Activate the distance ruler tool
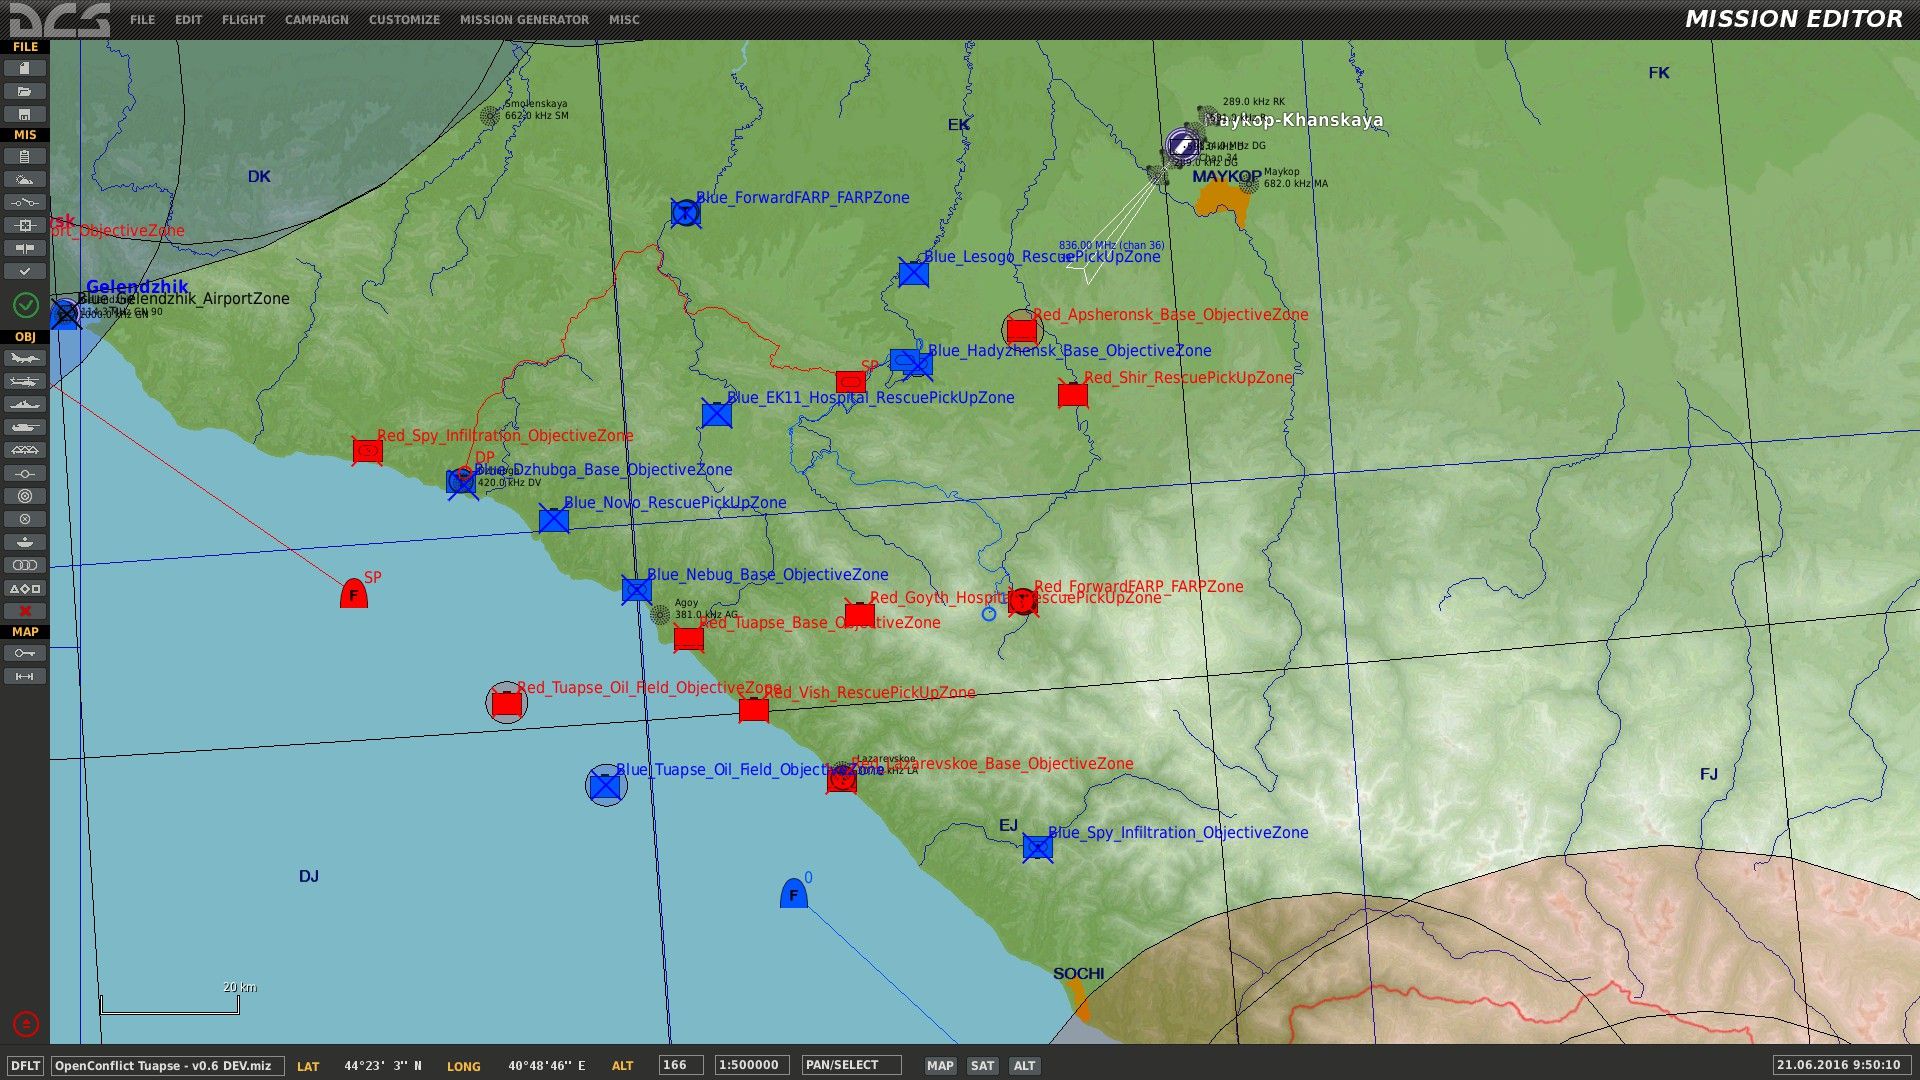This screenshot has width=1920, height=1080. [25, 676]
